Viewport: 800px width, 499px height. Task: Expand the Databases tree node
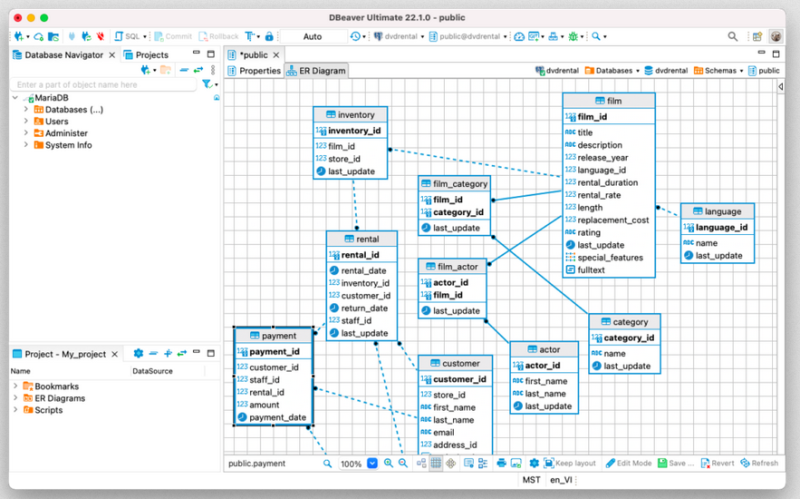pyautogui.click(x=26, y=110)
